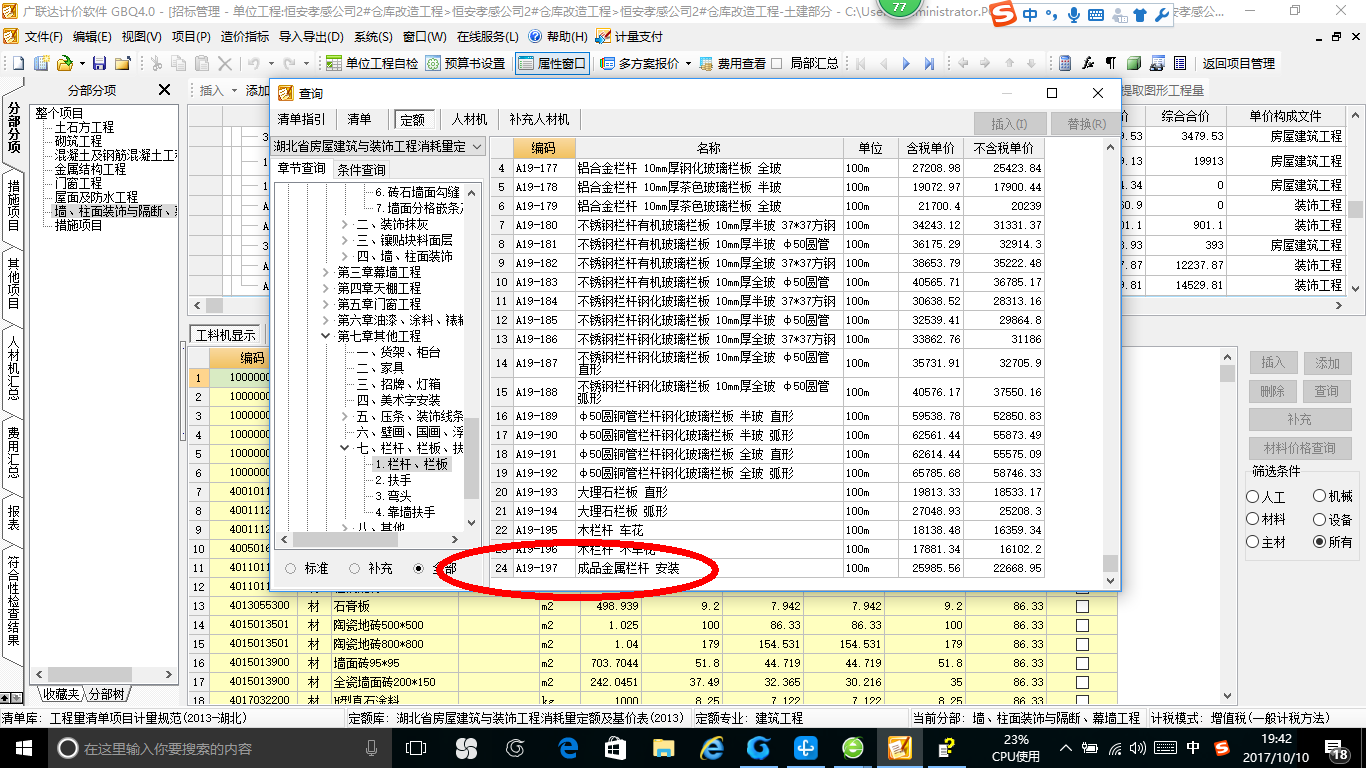Open Microsoft Edge from the taskbar
Viewport: 1366px width, 768px height.
tap(569, 748)
